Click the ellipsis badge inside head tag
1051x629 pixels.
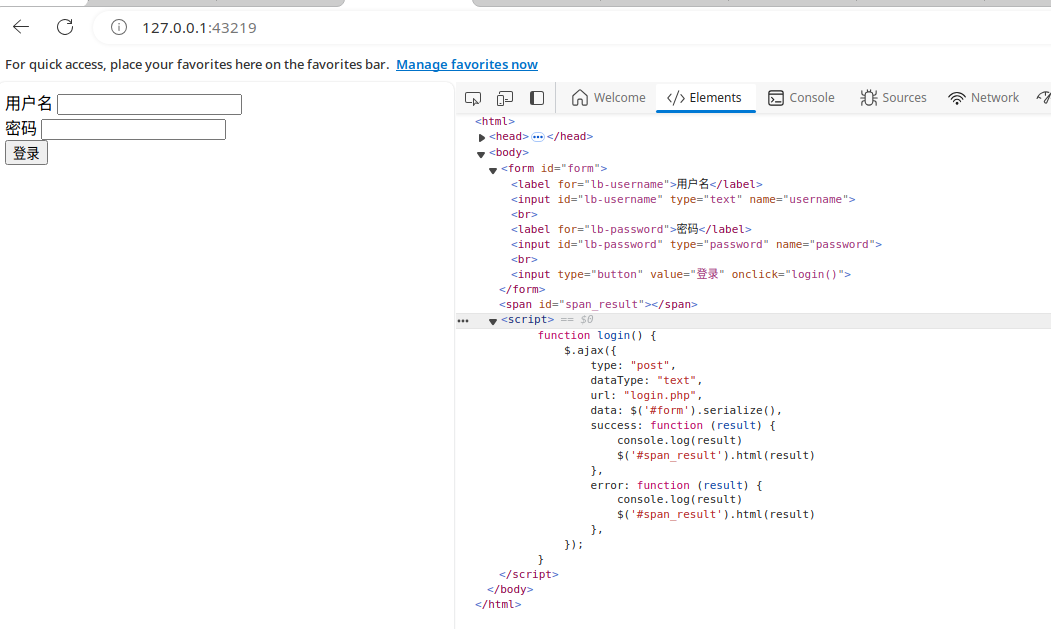coord(538,137)
